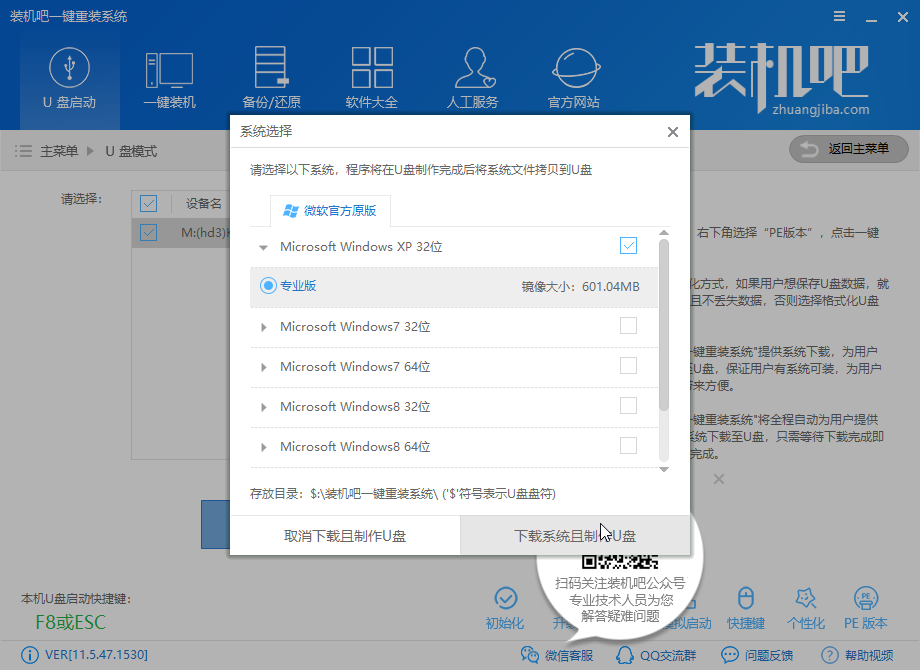Click the 初始化 icon at bottom

click(505, 607)
